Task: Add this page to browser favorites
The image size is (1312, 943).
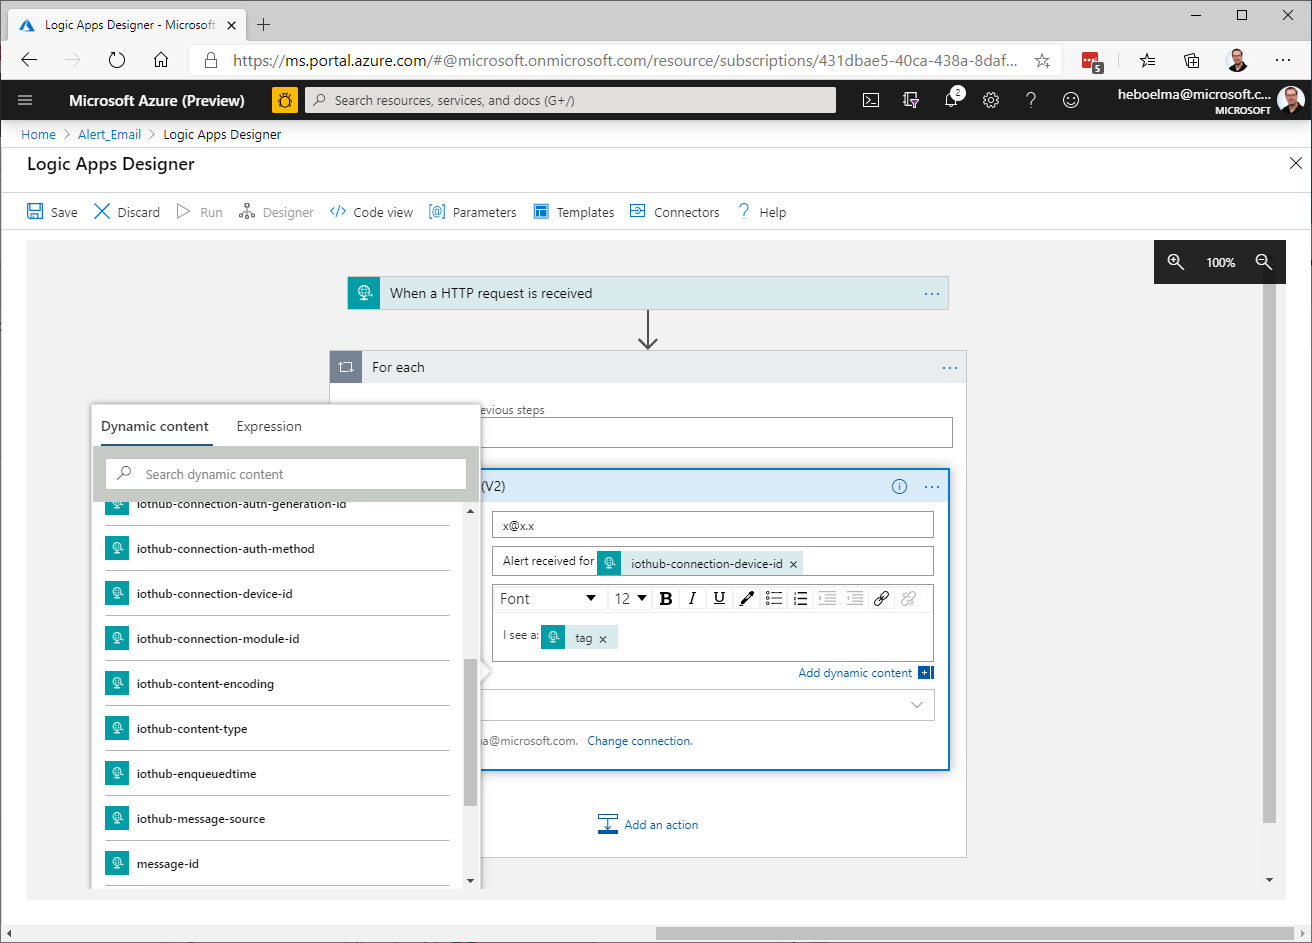Action: point(1042,60)
